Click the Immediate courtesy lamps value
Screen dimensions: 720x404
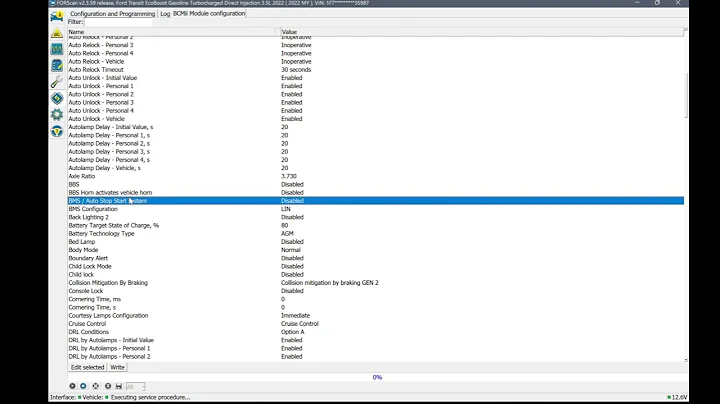click(x=296, y=315)
